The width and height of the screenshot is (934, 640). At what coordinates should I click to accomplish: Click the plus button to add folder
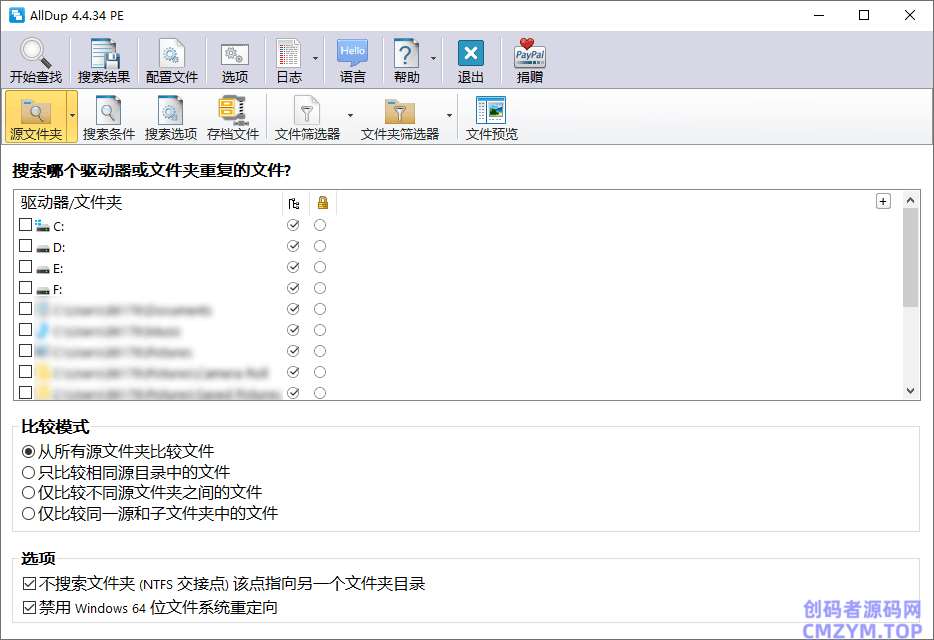coord(883,201)
